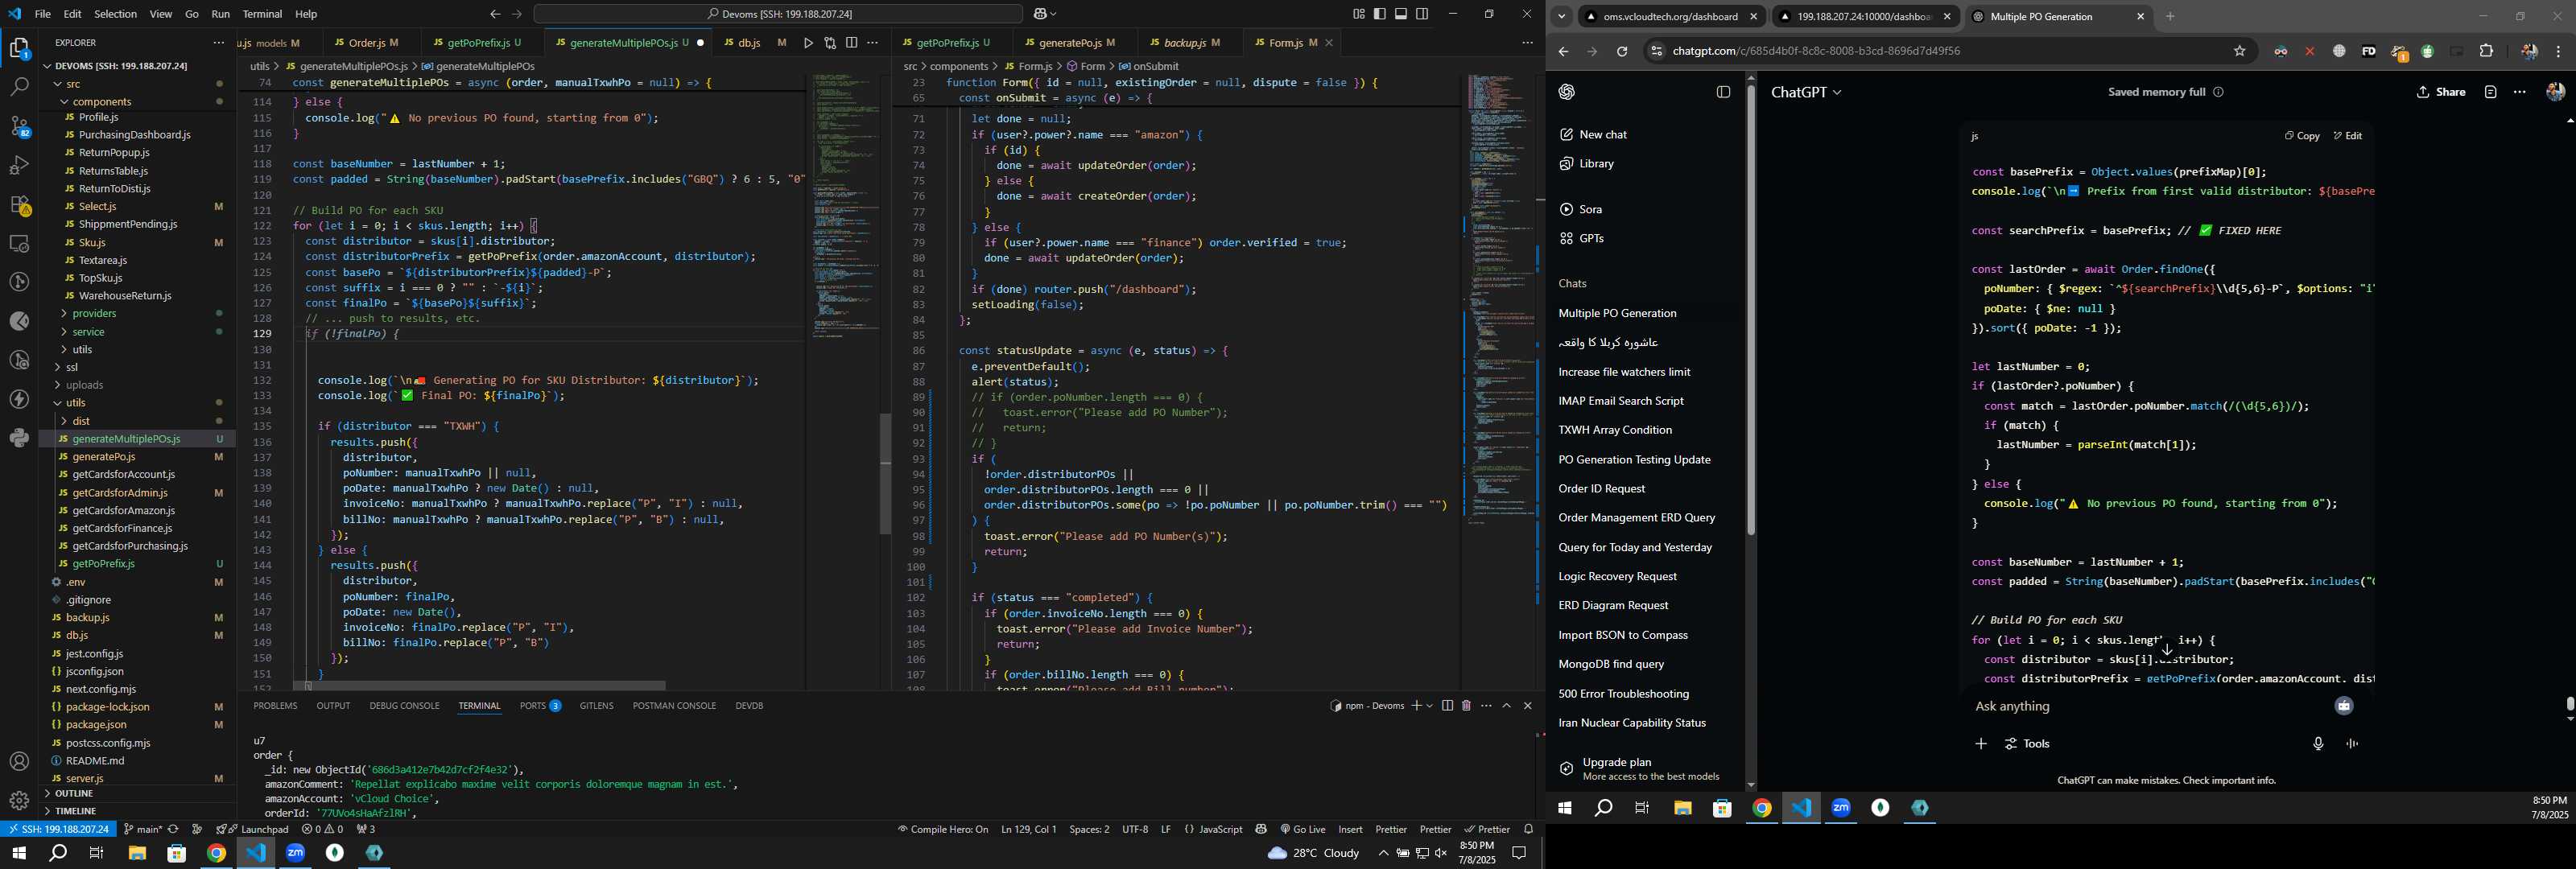Screen dimensions: 2576x869
Task: Click the Kill Terminal trash icon
Action: 1466,706
